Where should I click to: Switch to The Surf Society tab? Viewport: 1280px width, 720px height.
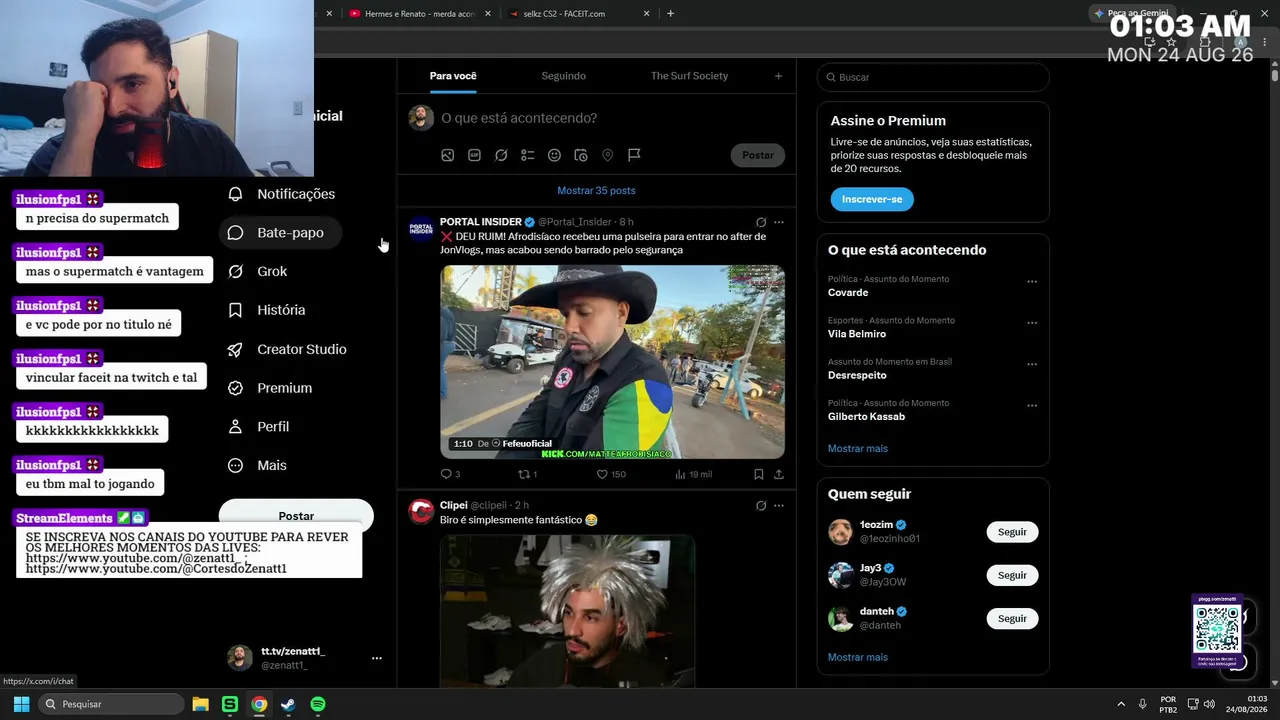[689, 76]
